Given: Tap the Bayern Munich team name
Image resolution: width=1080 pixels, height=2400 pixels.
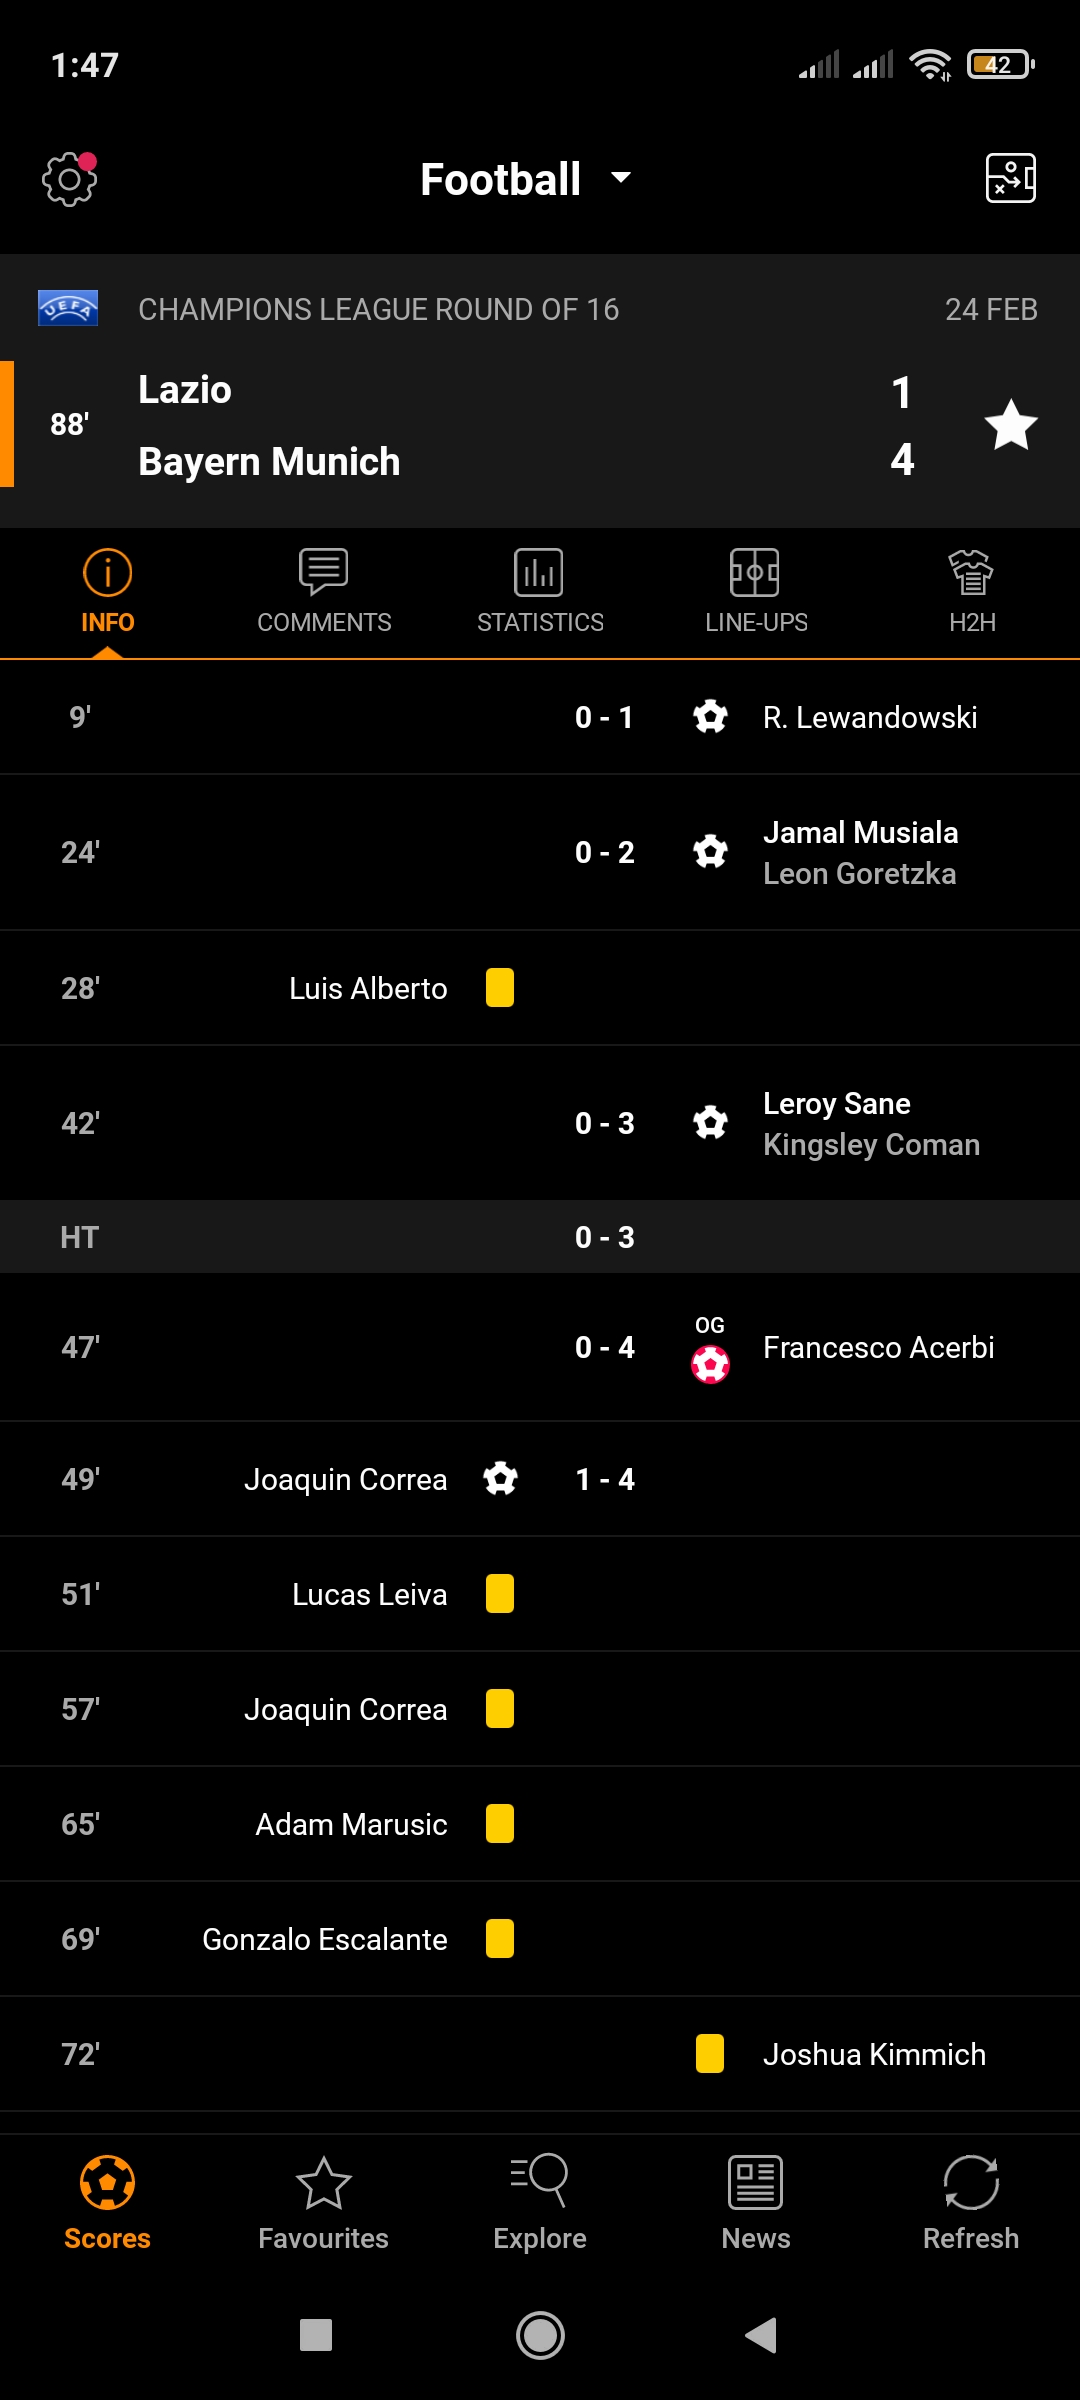Looking at the screenshot, I should coord(269,462).
